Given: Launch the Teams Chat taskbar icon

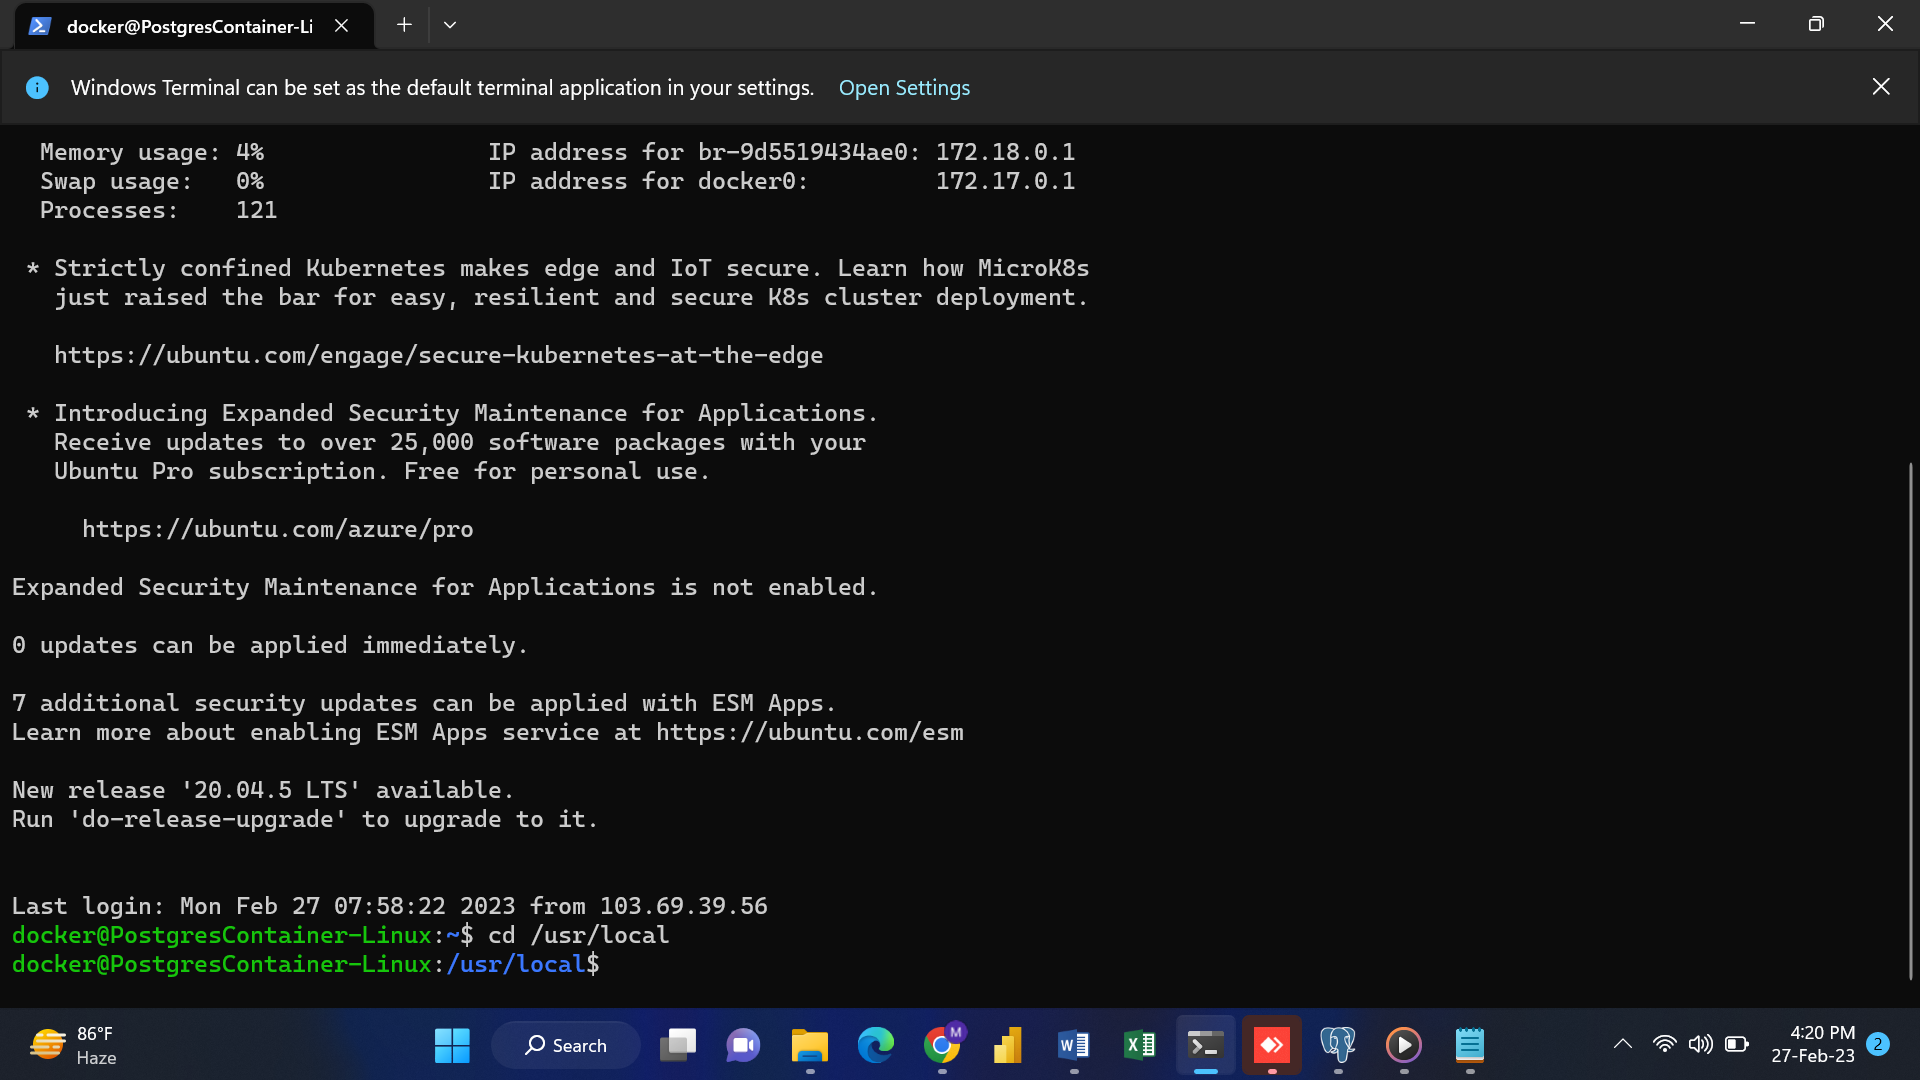Looking at the screenshot, I should tap(743, 1045).
